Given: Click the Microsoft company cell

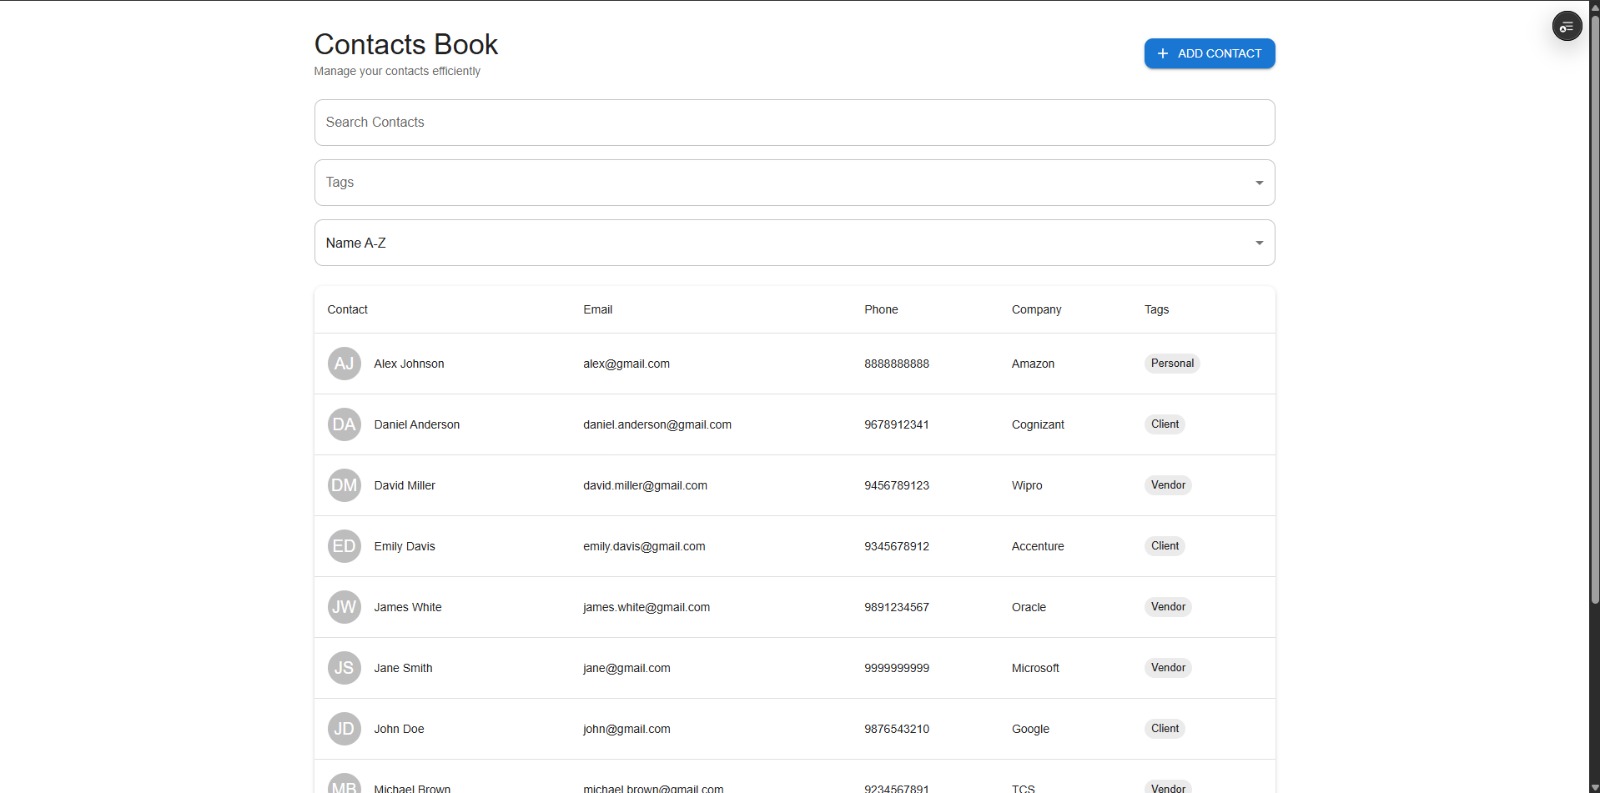Looking at the screenshot, I should (x=1035, y=669).
